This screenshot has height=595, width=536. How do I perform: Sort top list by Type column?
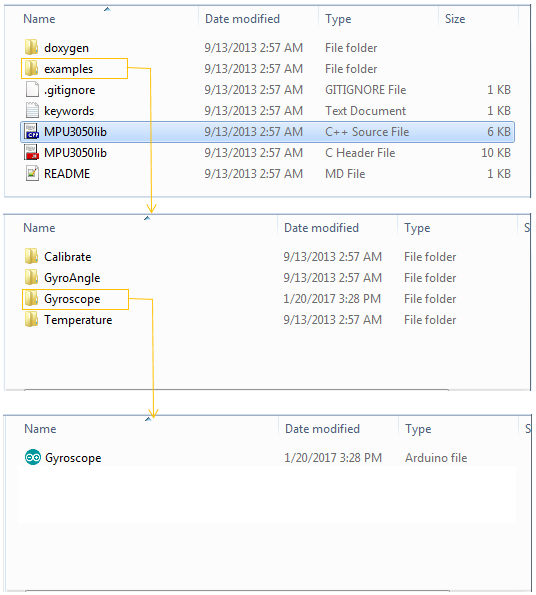coord(338,19)
